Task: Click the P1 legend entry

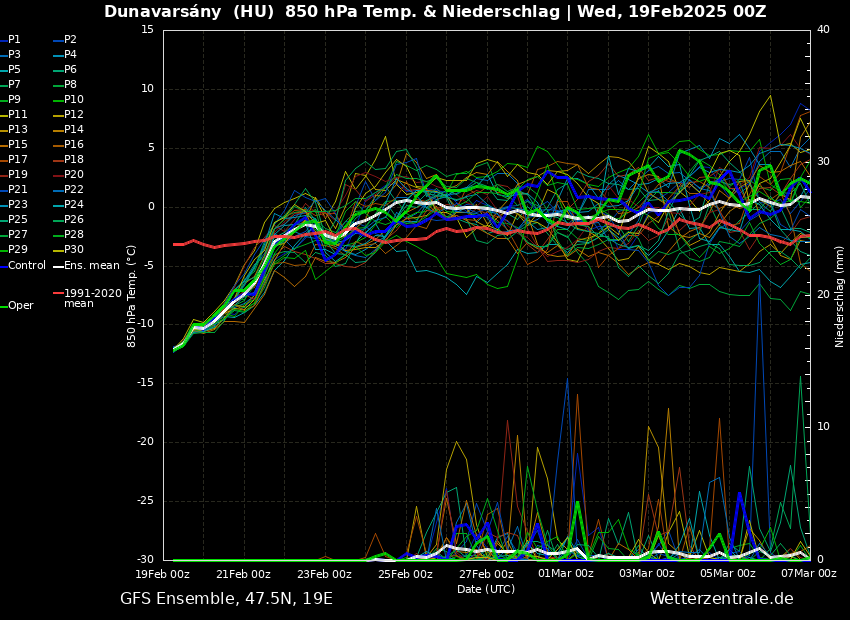Action: 14,40
